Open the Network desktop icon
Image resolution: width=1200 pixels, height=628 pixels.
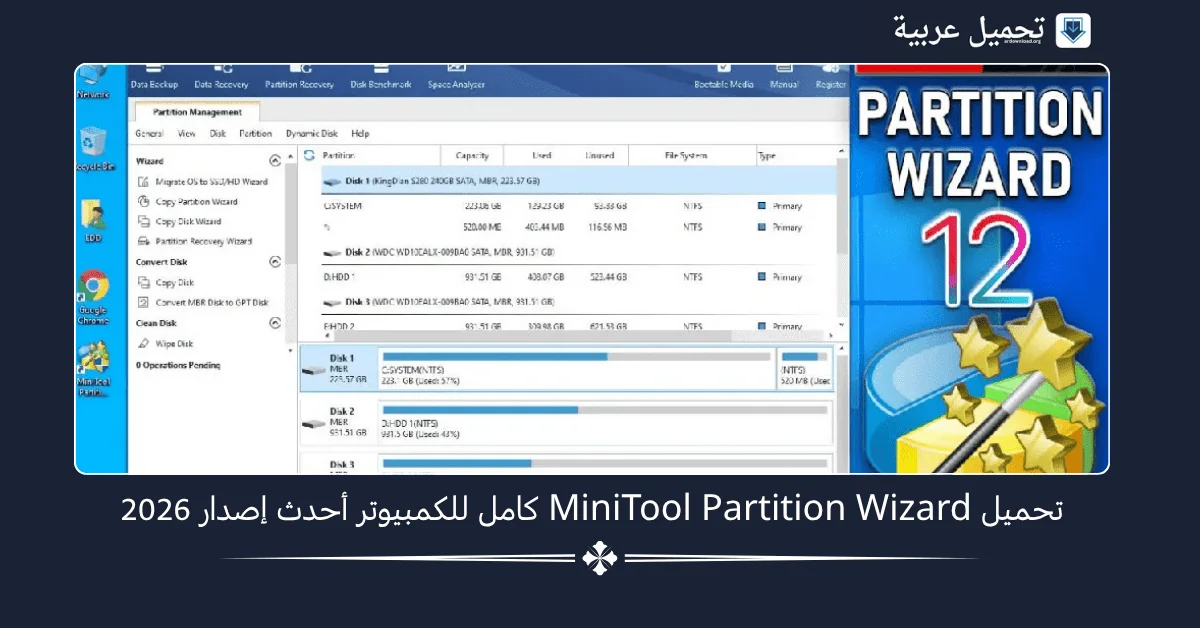92,82
